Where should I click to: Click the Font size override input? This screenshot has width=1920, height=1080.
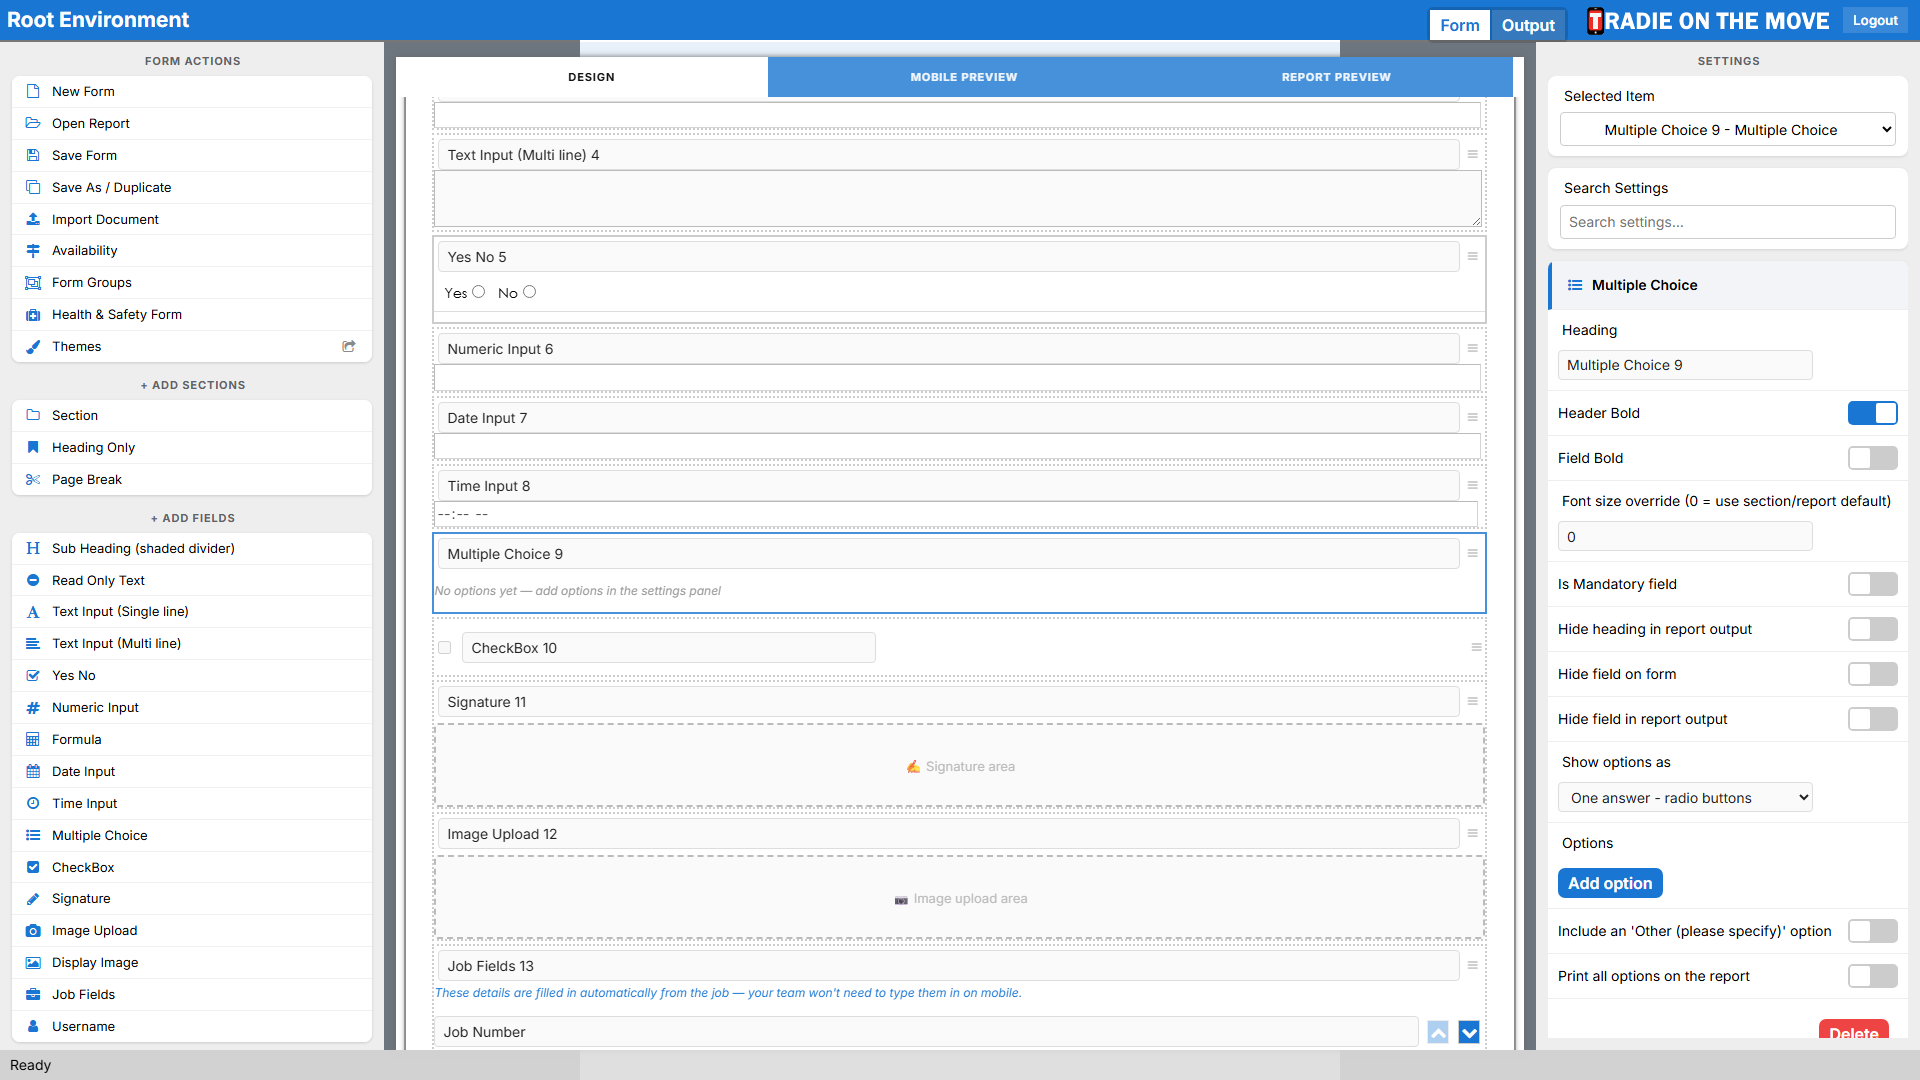[x=1685, y=537]
